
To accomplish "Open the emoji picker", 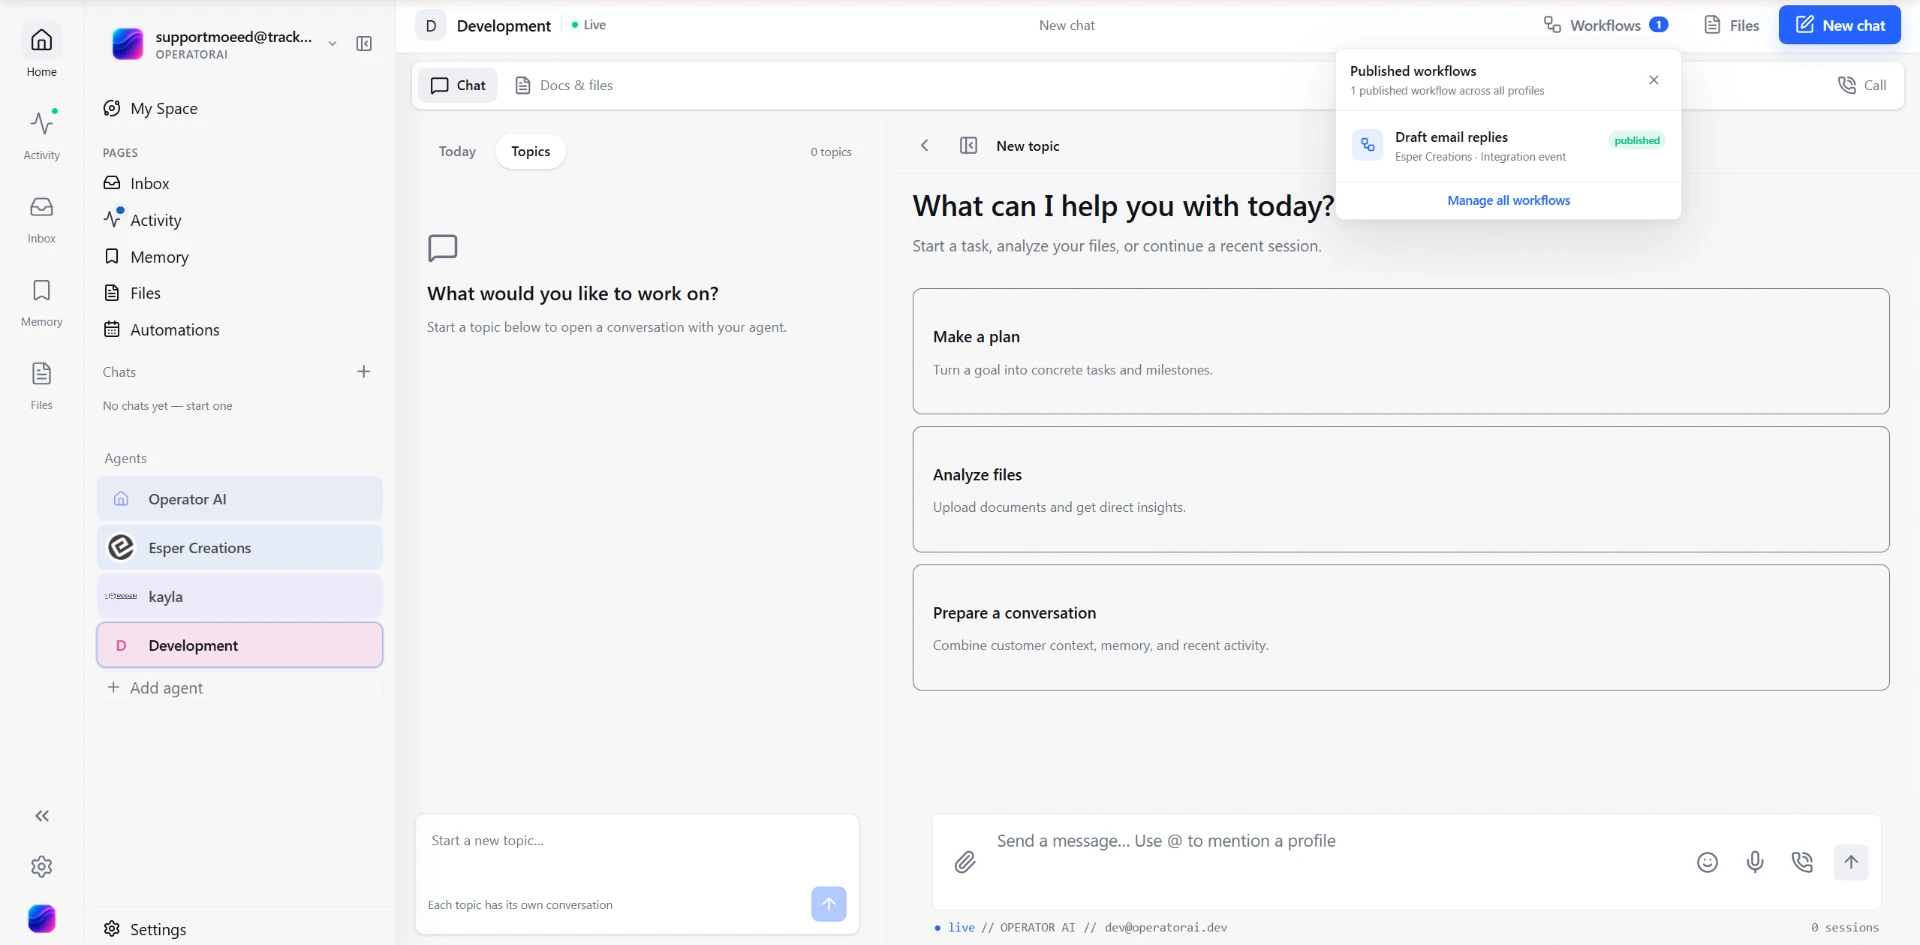I will 1708,862.
